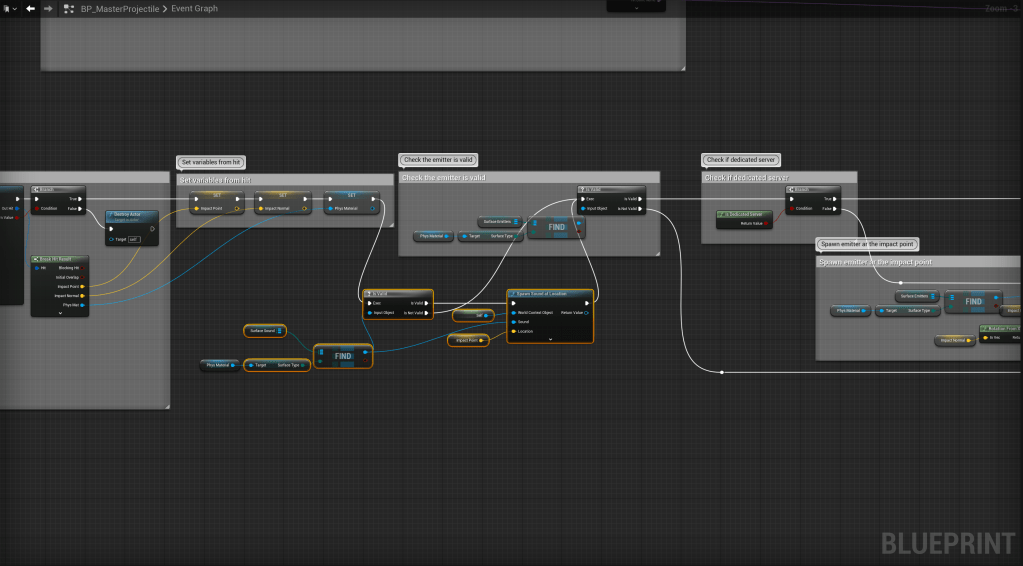This screenshot has height=566, width=1023.
Task: Expand the collapsed node at top center
Action: coord(636,7)
